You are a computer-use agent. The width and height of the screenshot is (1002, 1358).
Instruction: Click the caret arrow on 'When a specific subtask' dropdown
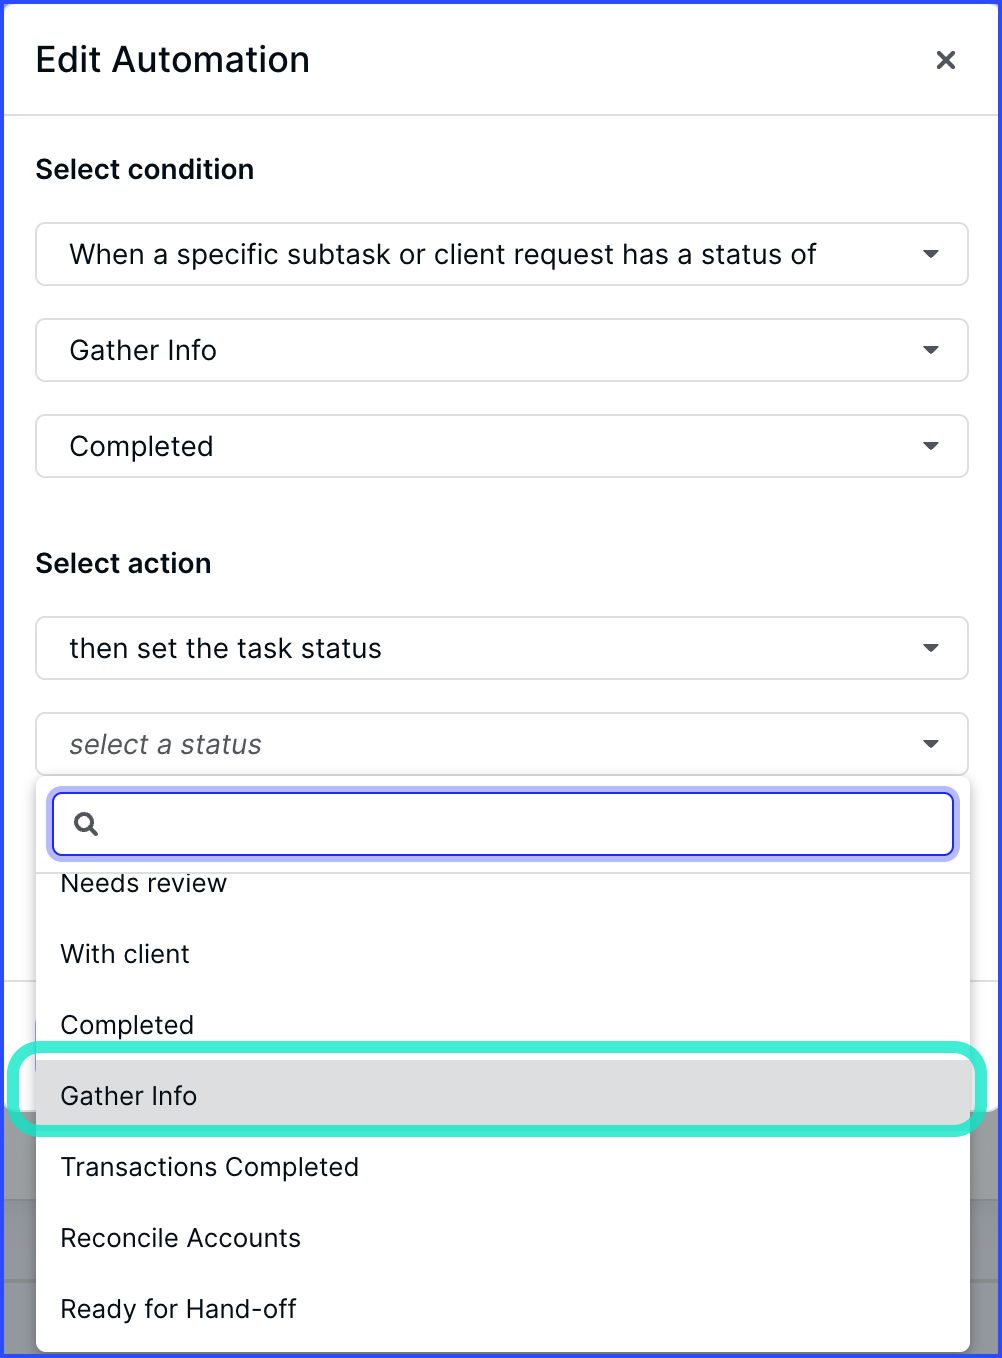[x=931, y=254]
